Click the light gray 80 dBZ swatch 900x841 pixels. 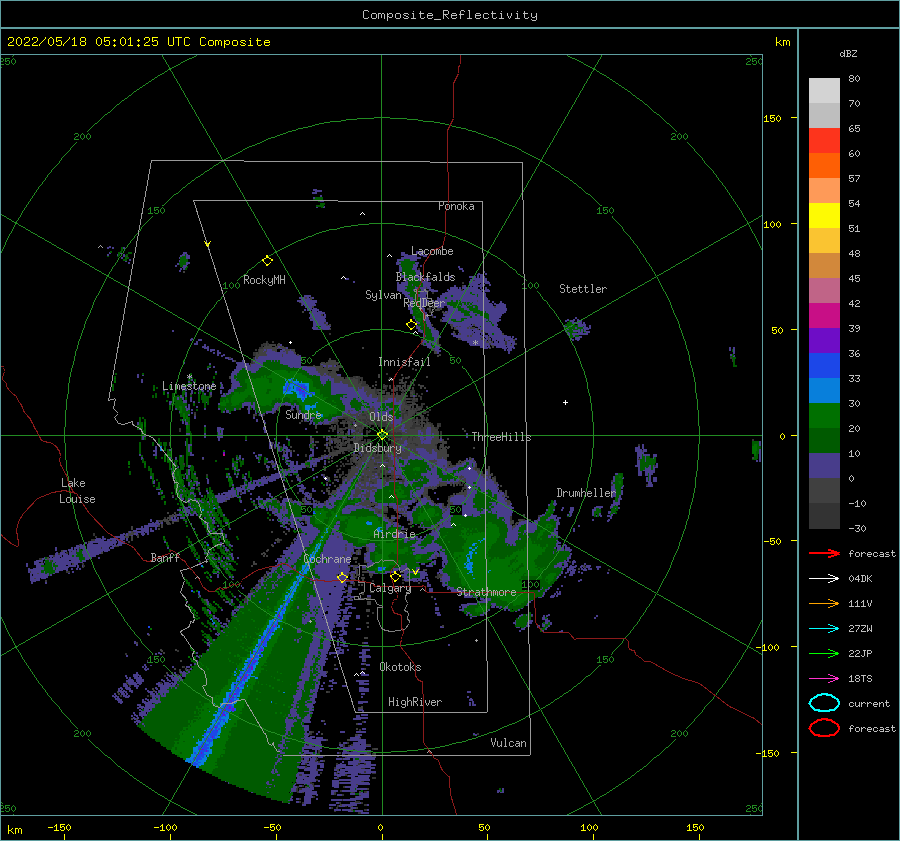click(x=824, y=90)
